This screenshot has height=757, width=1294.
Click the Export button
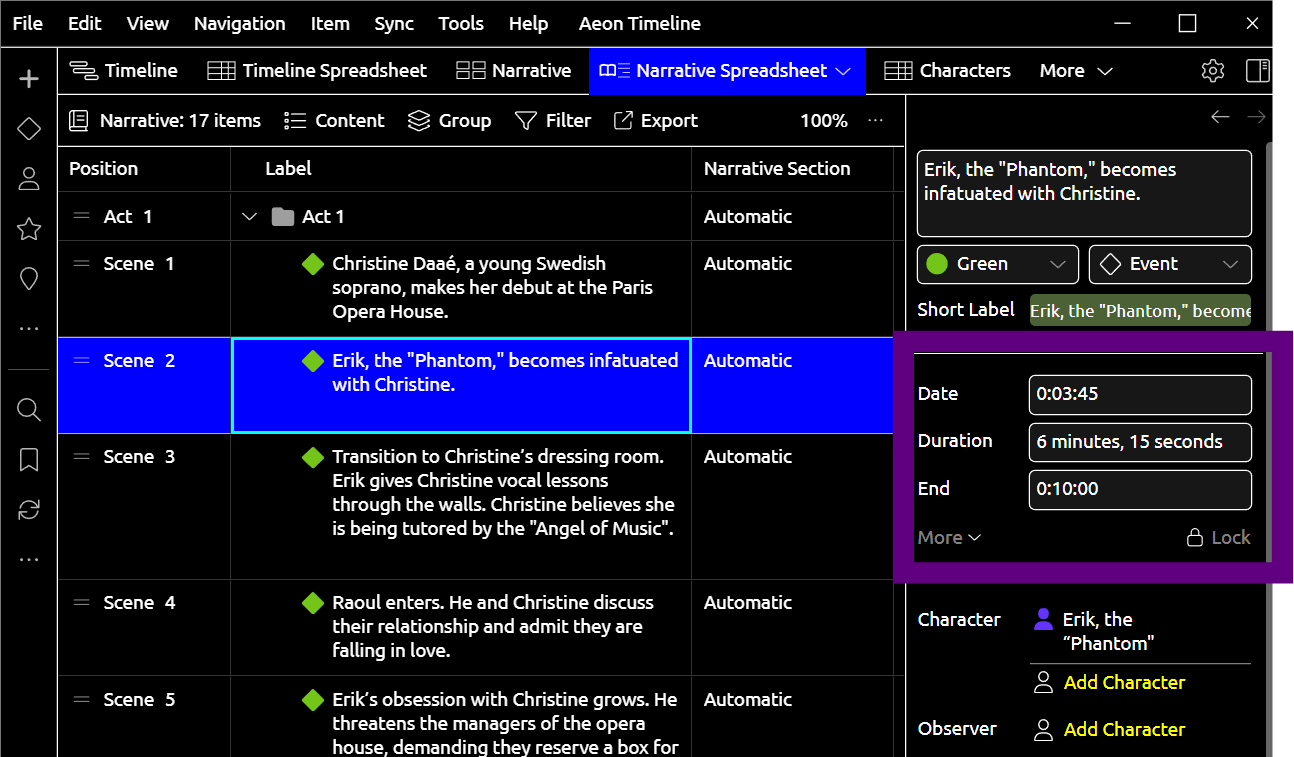click(x=655, y=121)
